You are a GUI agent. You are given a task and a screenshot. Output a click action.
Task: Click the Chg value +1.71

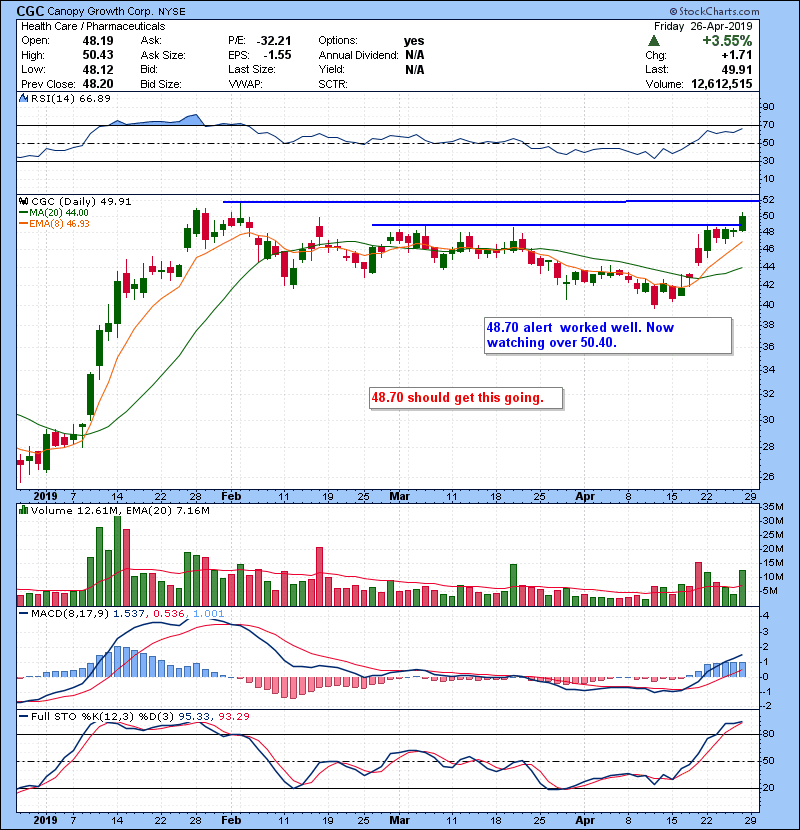click(736, 55)
